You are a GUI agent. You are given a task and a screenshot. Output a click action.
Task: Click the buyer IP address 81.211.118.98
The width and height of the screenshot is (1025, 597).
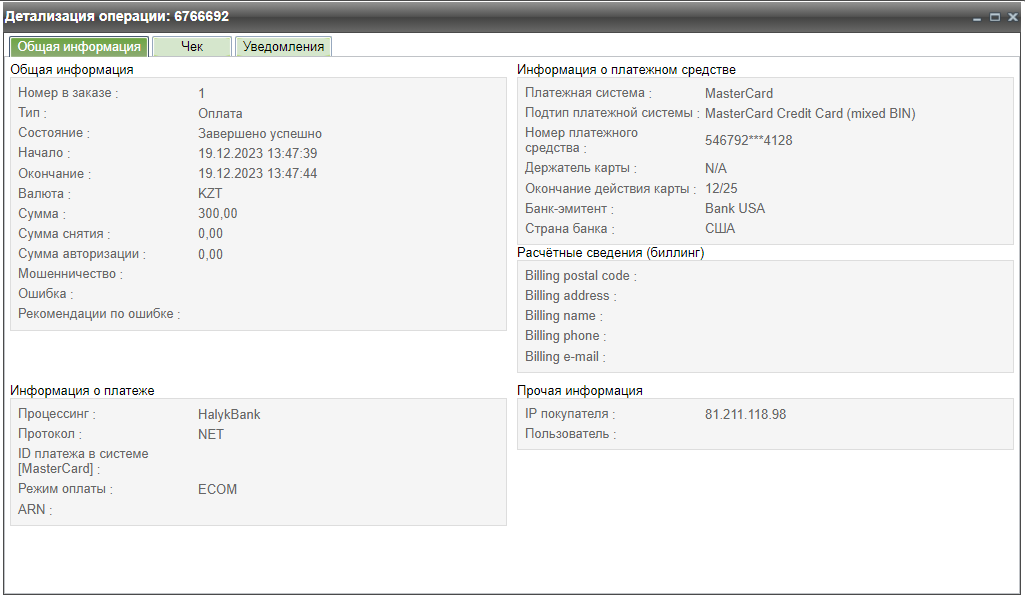pos(745,414)
